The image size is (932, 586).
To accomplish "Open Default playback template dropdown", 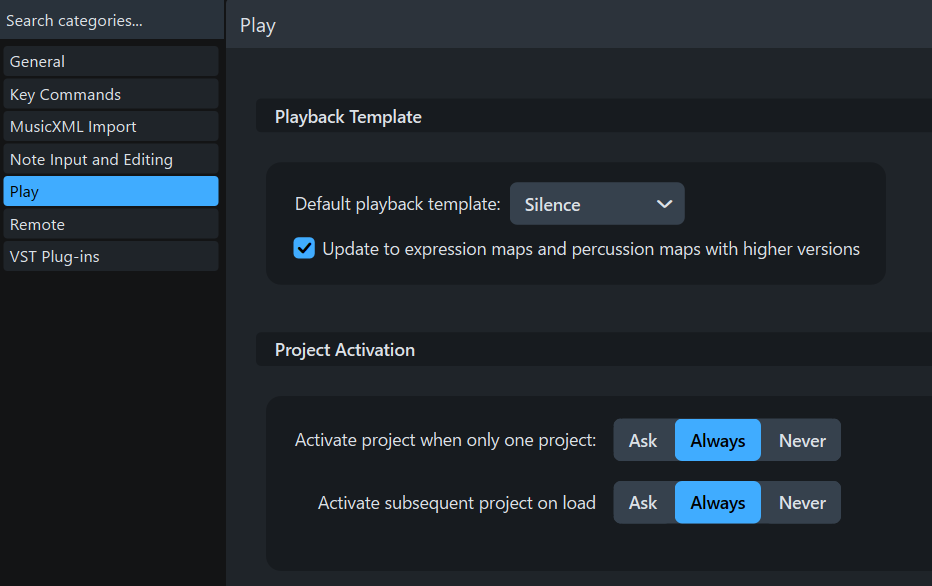I will pos(596,204).
